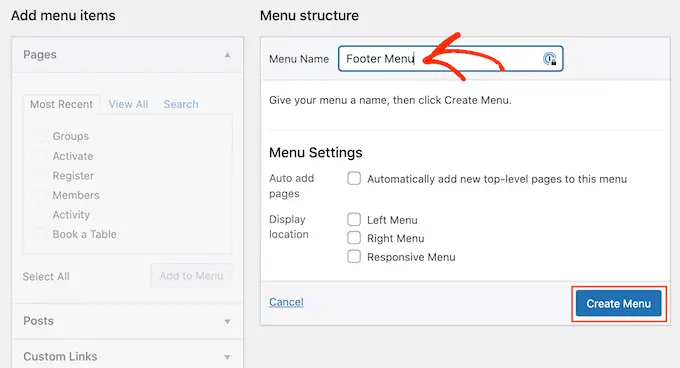Check the Groups page checkbox

[x=40, y=136]
